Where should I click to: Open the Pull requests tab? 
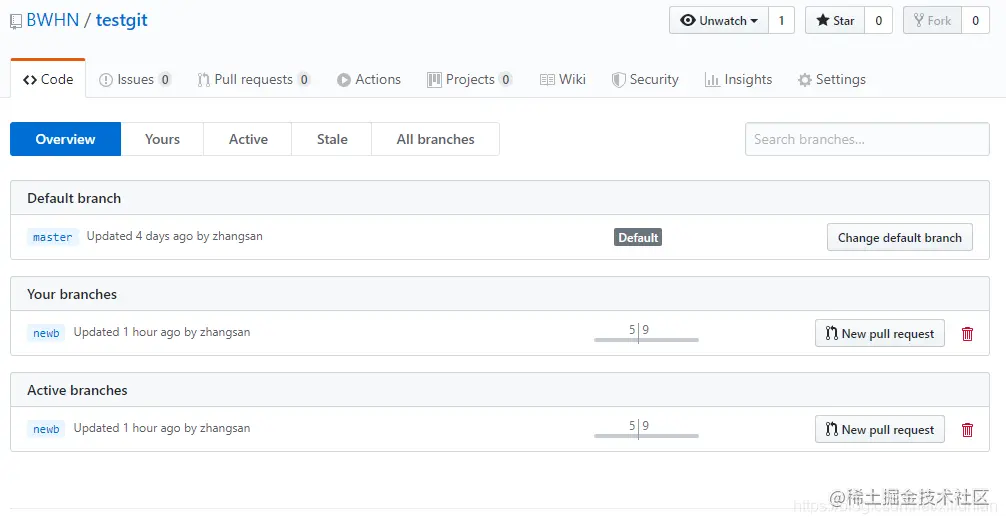pyautogui.click(x=254, y=80)
